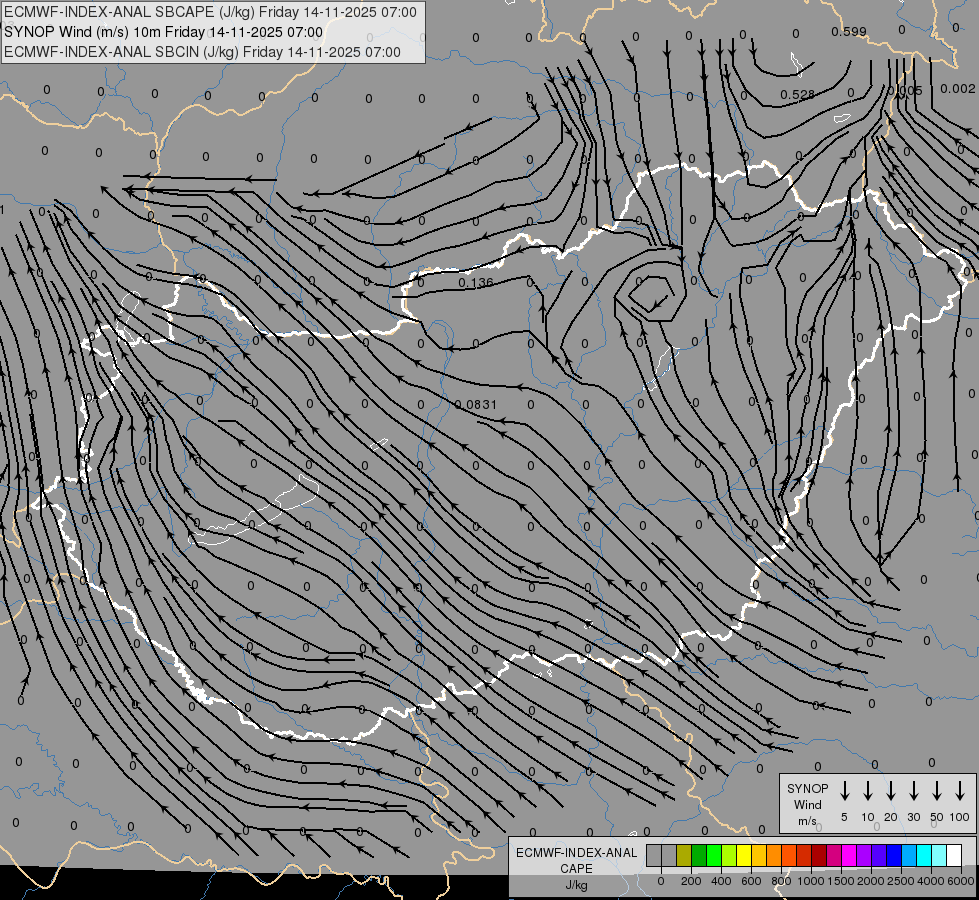The width and height of the screenshot is (979, 900).
Task: Click the 0.599 value on the map
Action: pyautogui.click(x=849, y=31)
